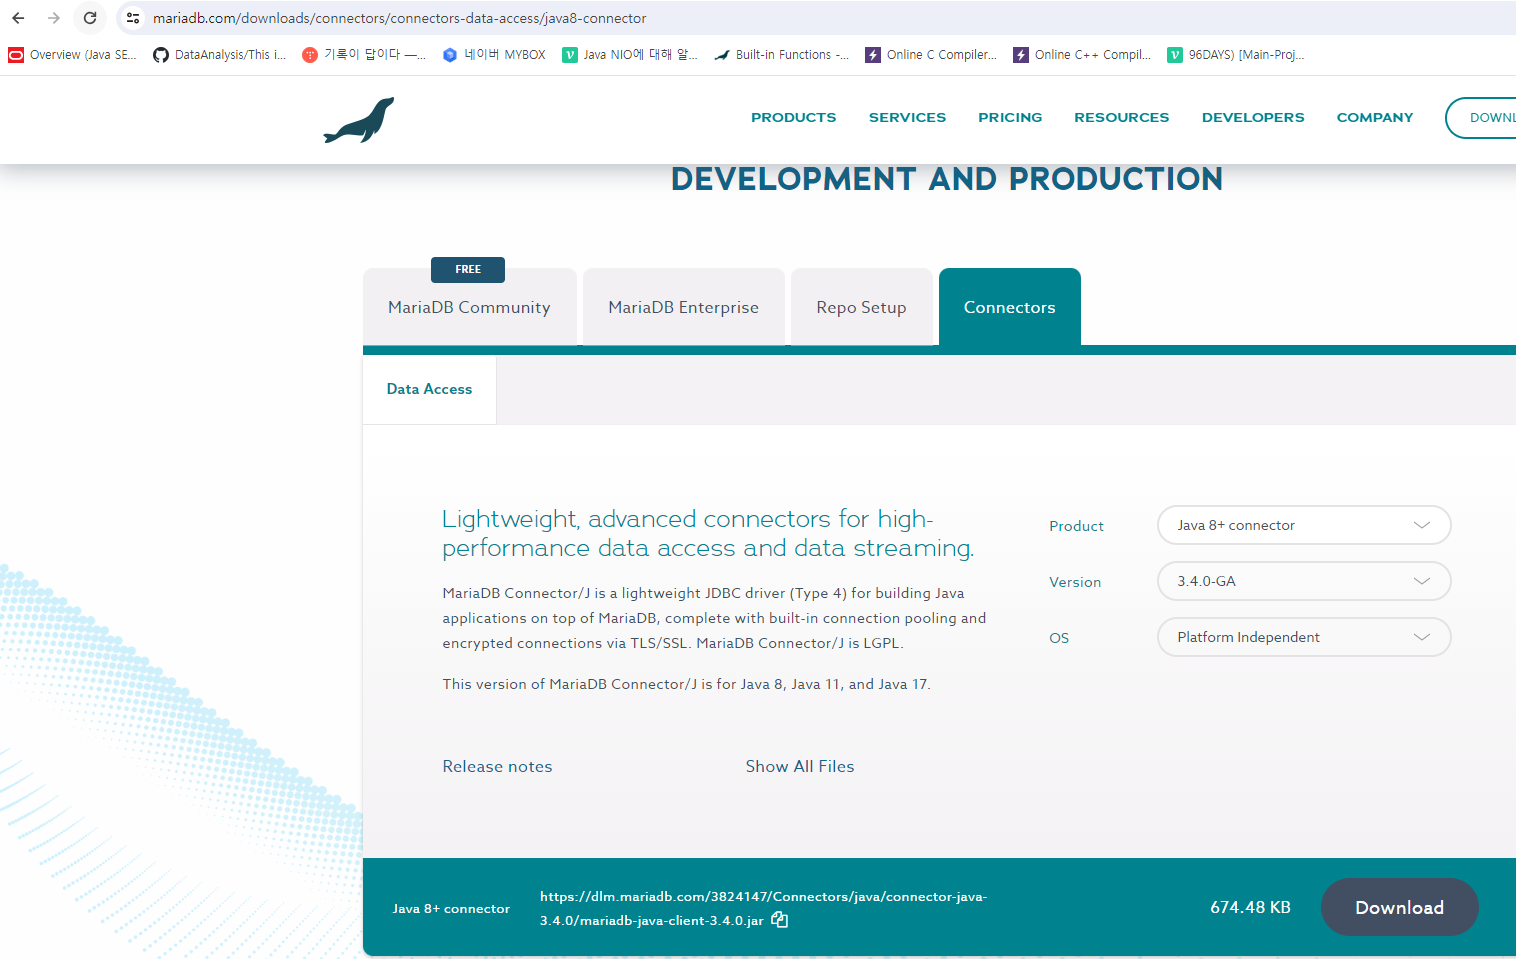Open the Overview (Java SE) bookmark
Viewport: 1516px width, 959px height.
tap(72, 55)
